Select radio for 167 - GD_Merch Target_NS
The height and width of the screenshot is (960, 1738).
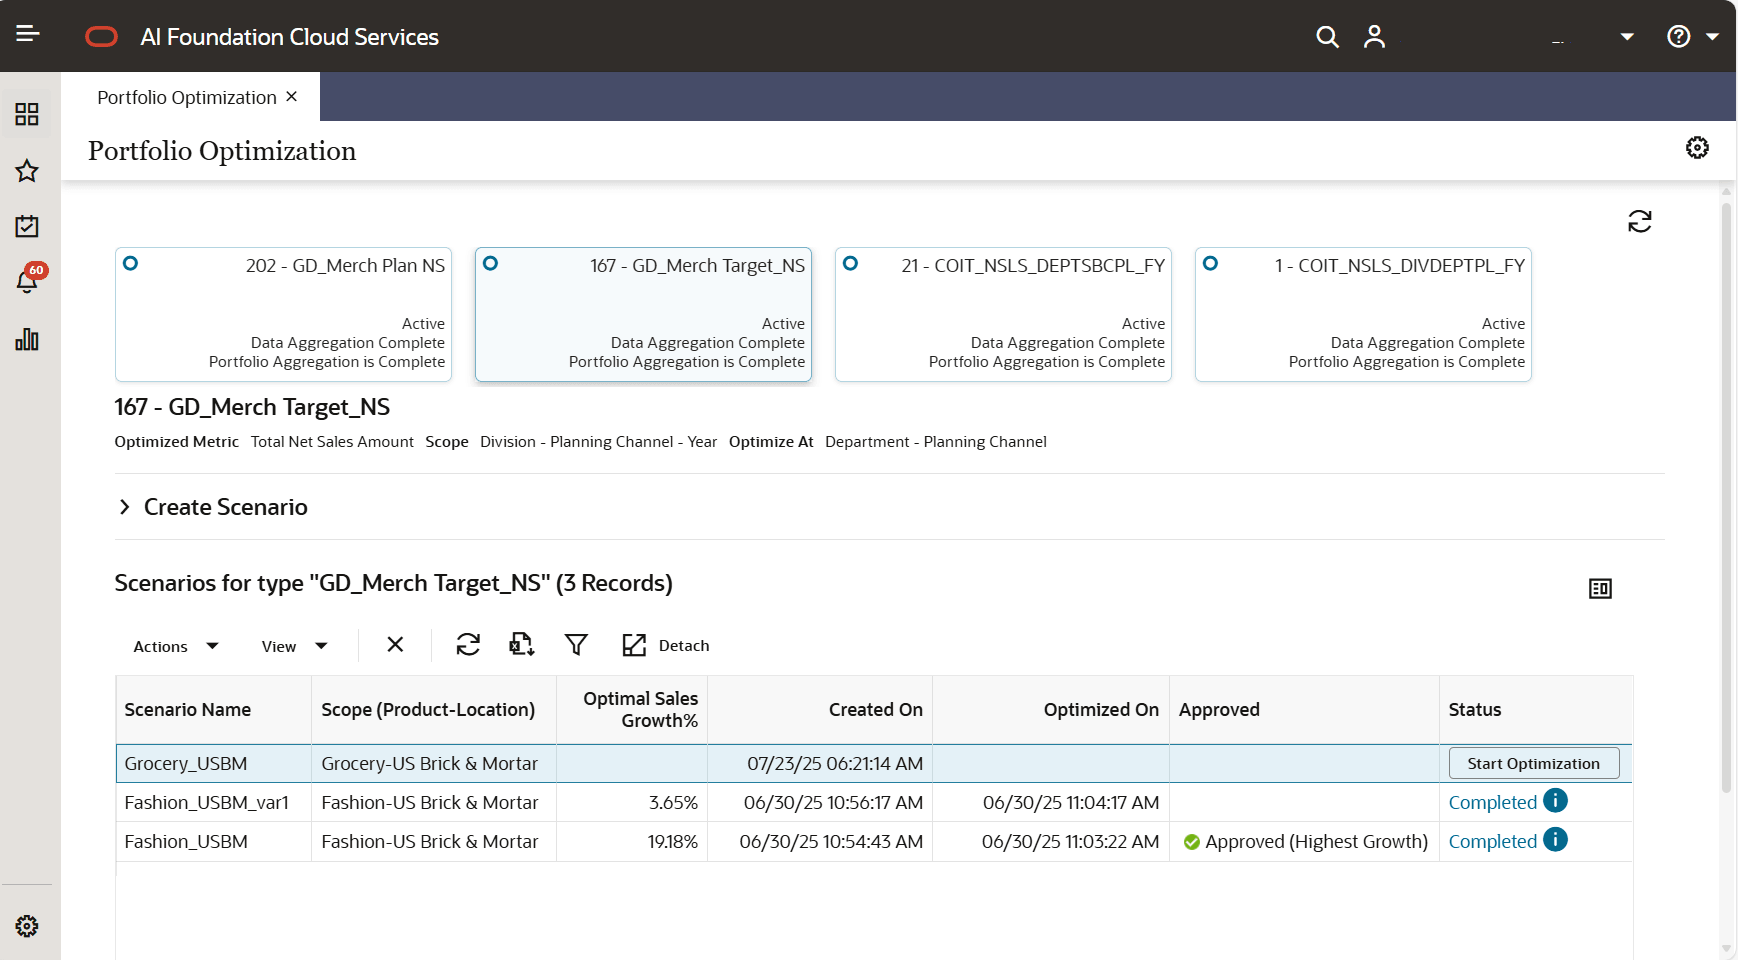pyautogui.click(x=490, y=264)
